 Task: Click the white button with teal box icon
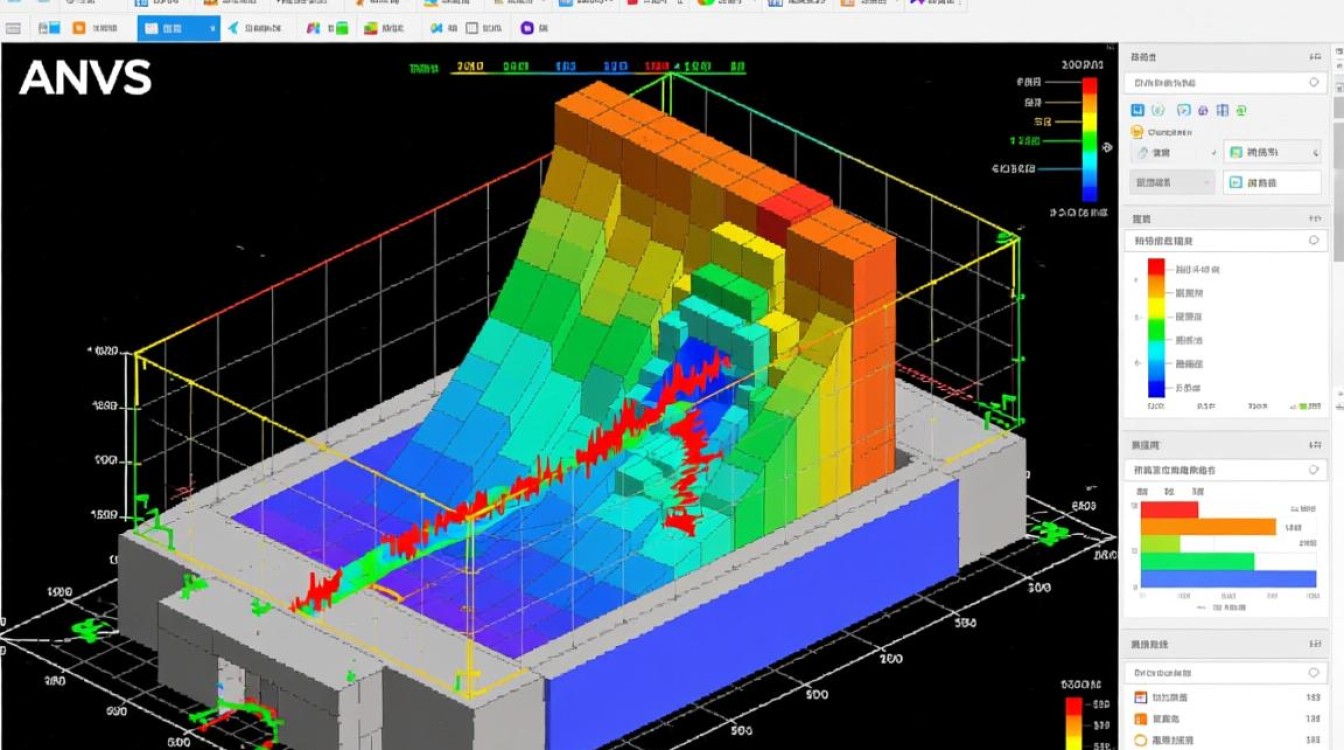pos(1272,183)
